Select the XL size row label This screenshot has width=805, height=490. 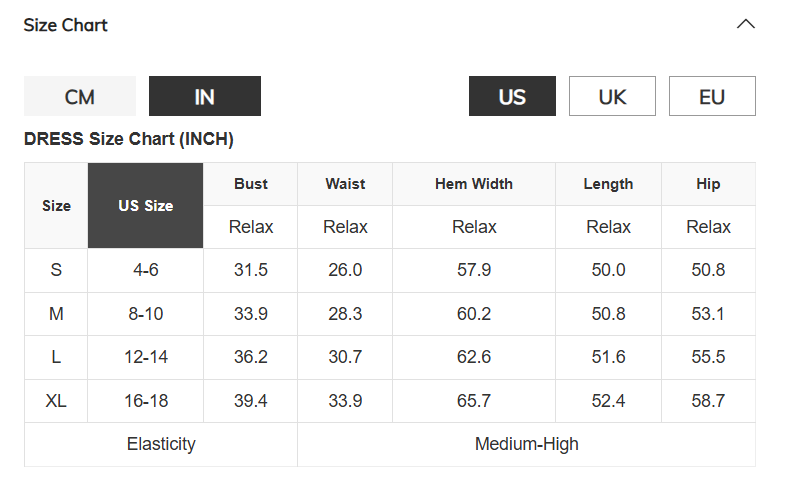56,401
